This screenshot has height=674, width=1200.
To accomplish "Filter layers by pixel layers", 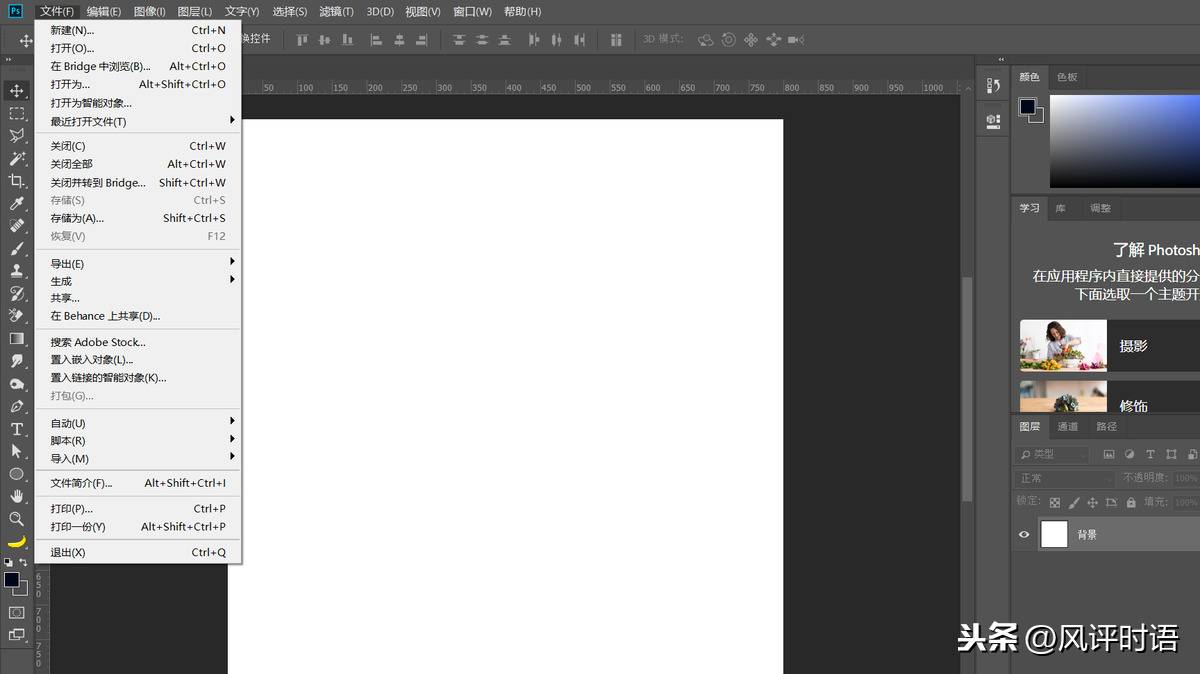I will coord(1109,454).
